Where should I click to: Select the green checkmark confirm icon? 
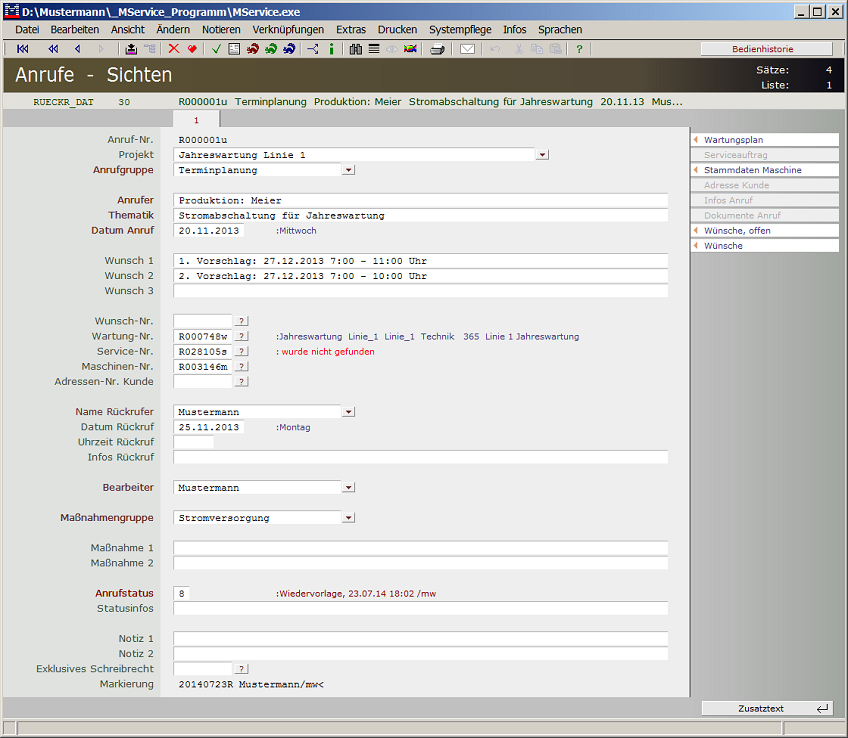(215, 49)
